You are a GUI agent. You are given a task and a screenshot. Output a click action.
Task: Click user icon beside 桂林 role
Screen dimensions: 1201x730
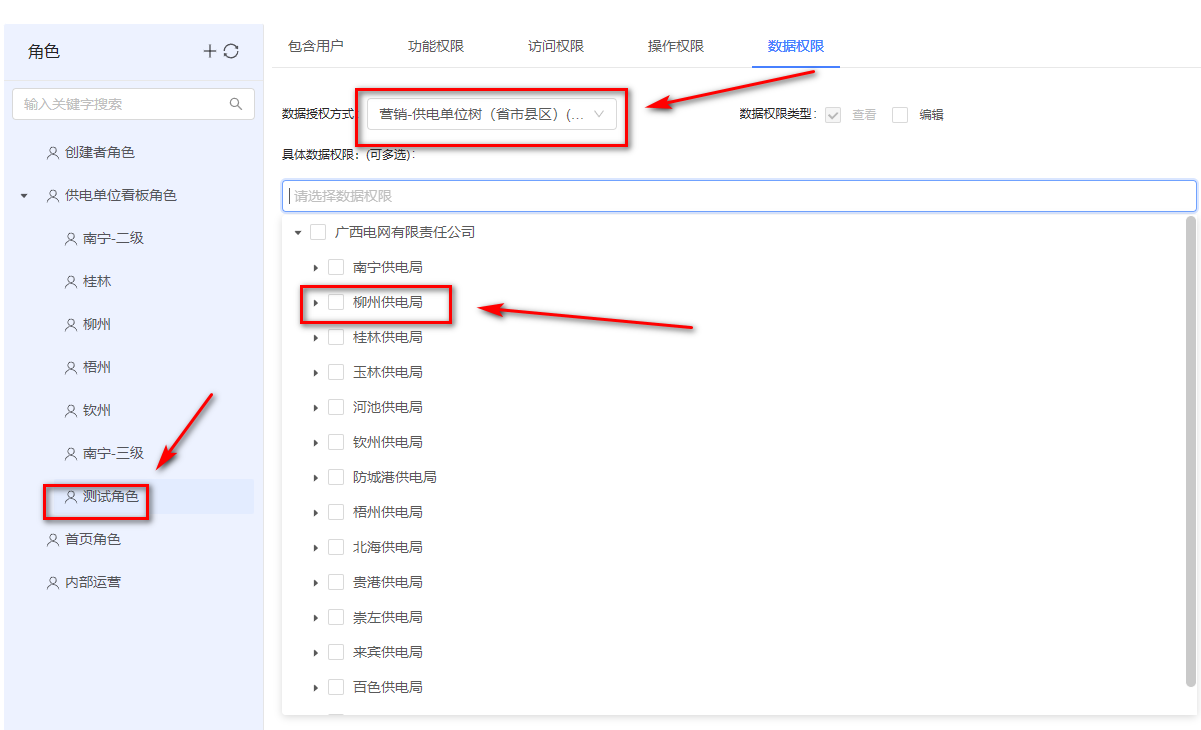[x=71, y=282]
